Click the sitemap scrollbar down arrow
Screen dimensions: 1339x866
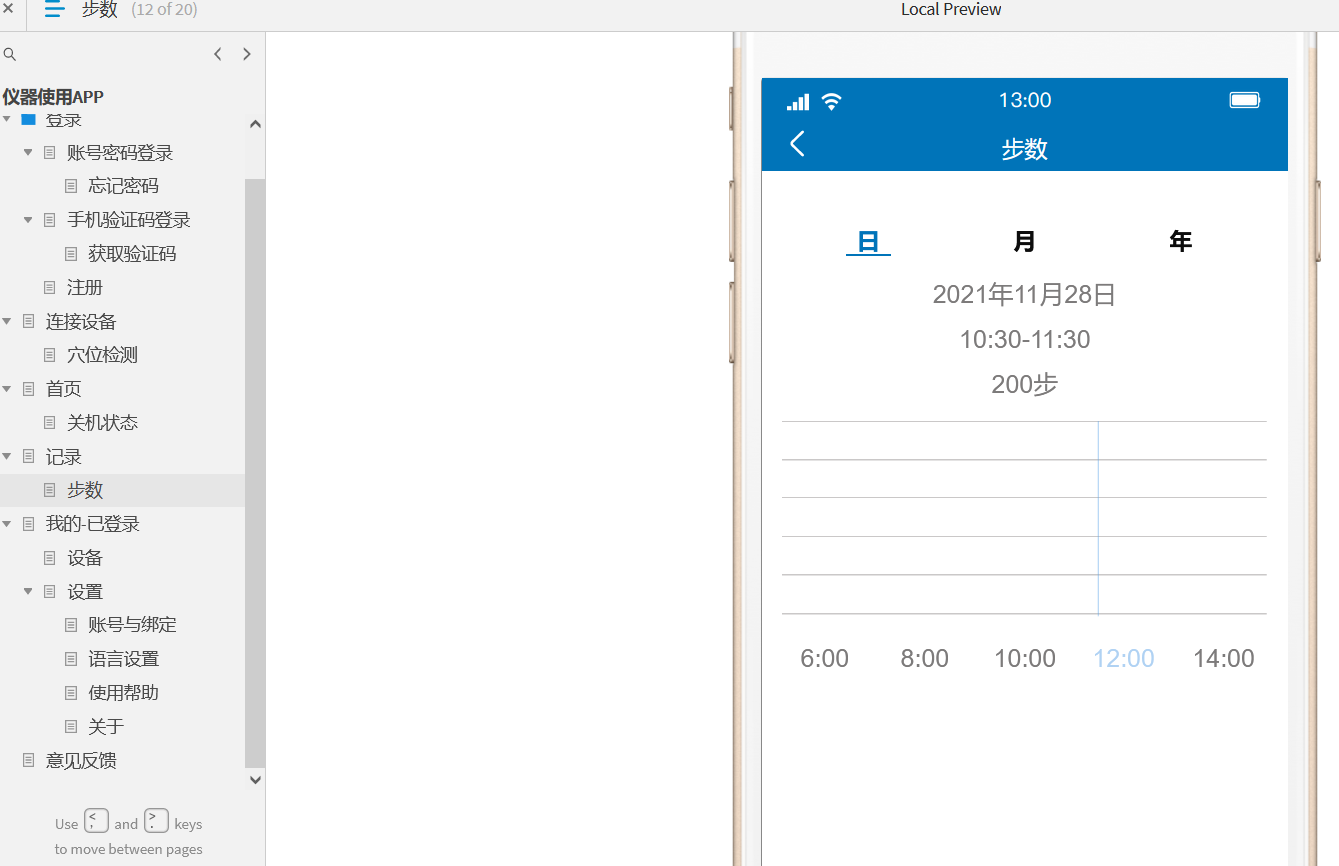point(255,780)
